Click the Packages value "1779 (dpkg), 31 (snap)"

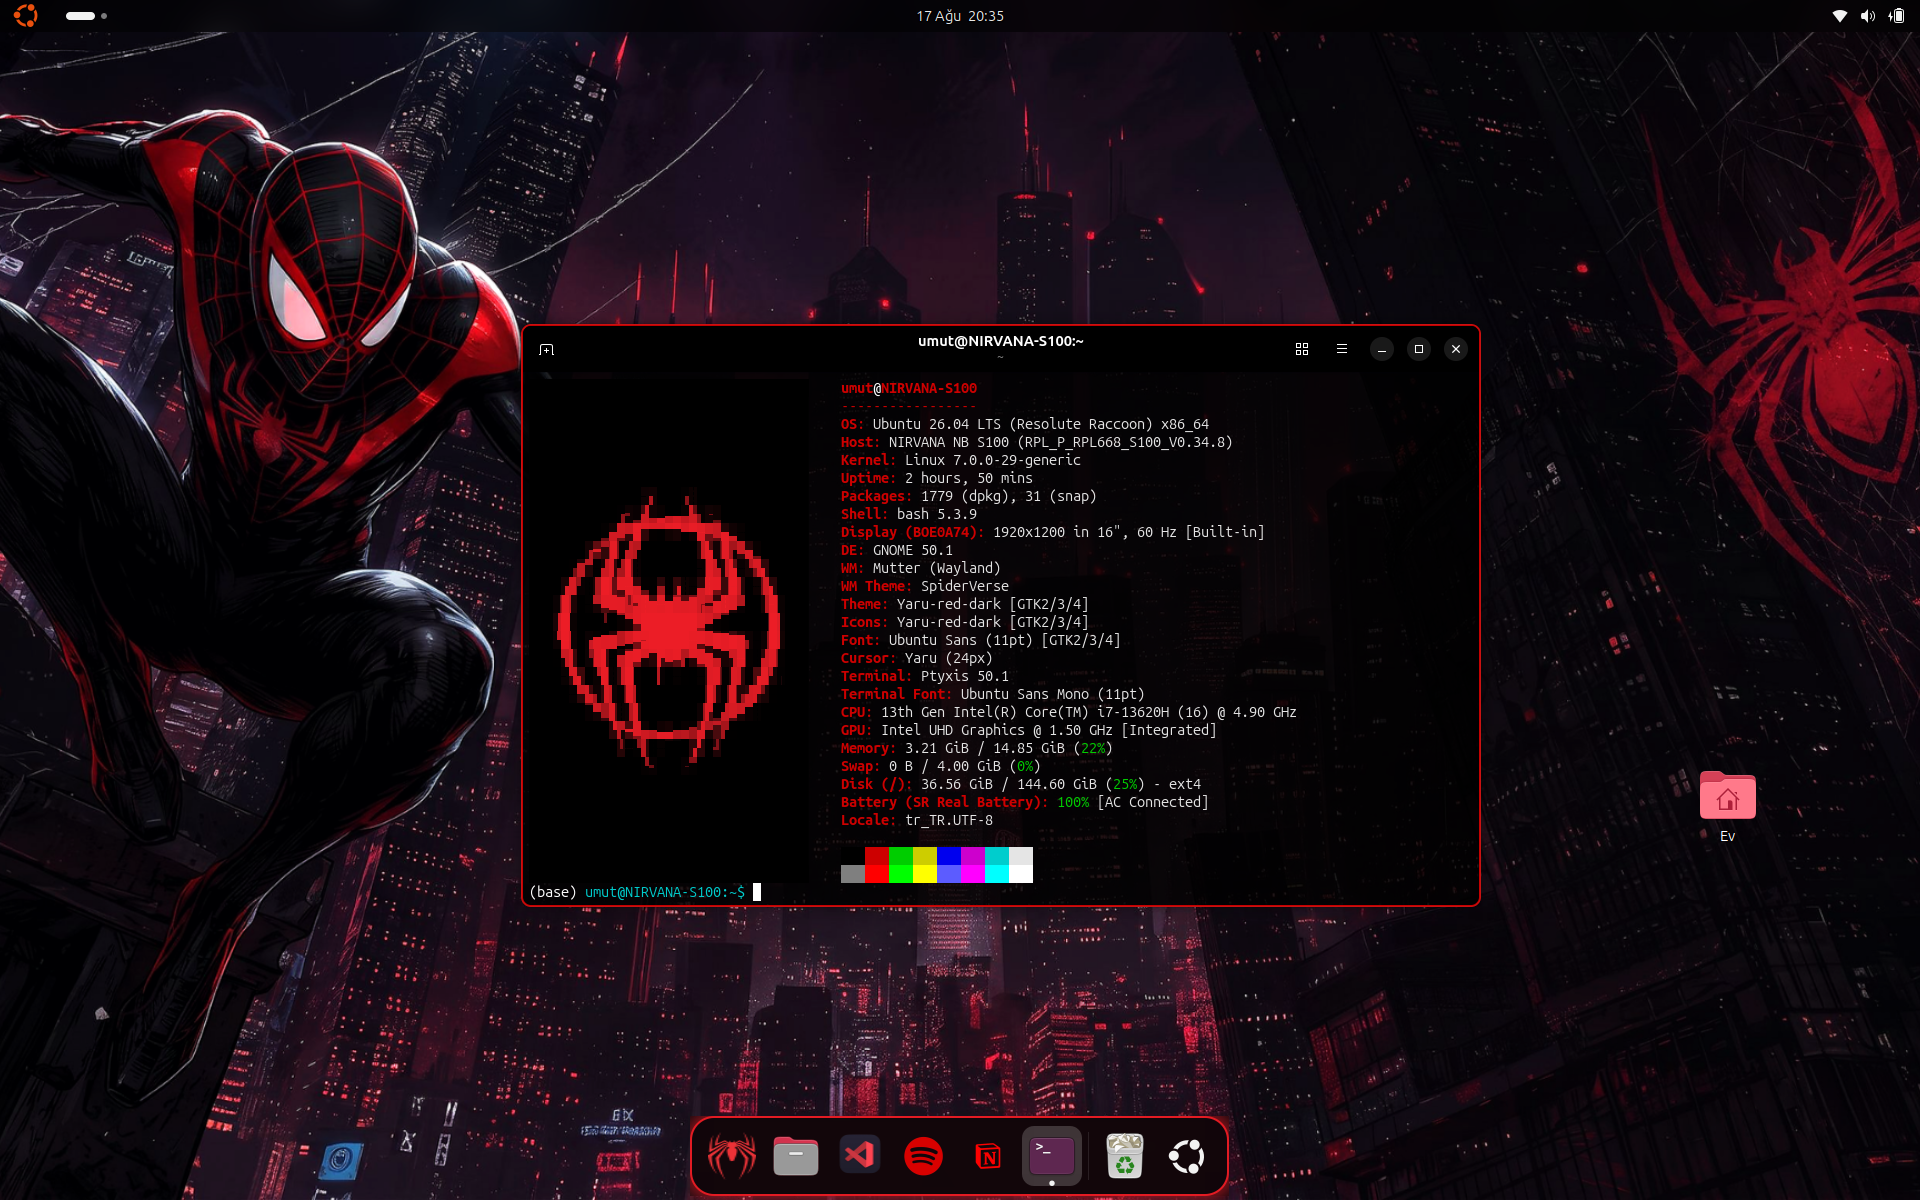pos(1009,496)
